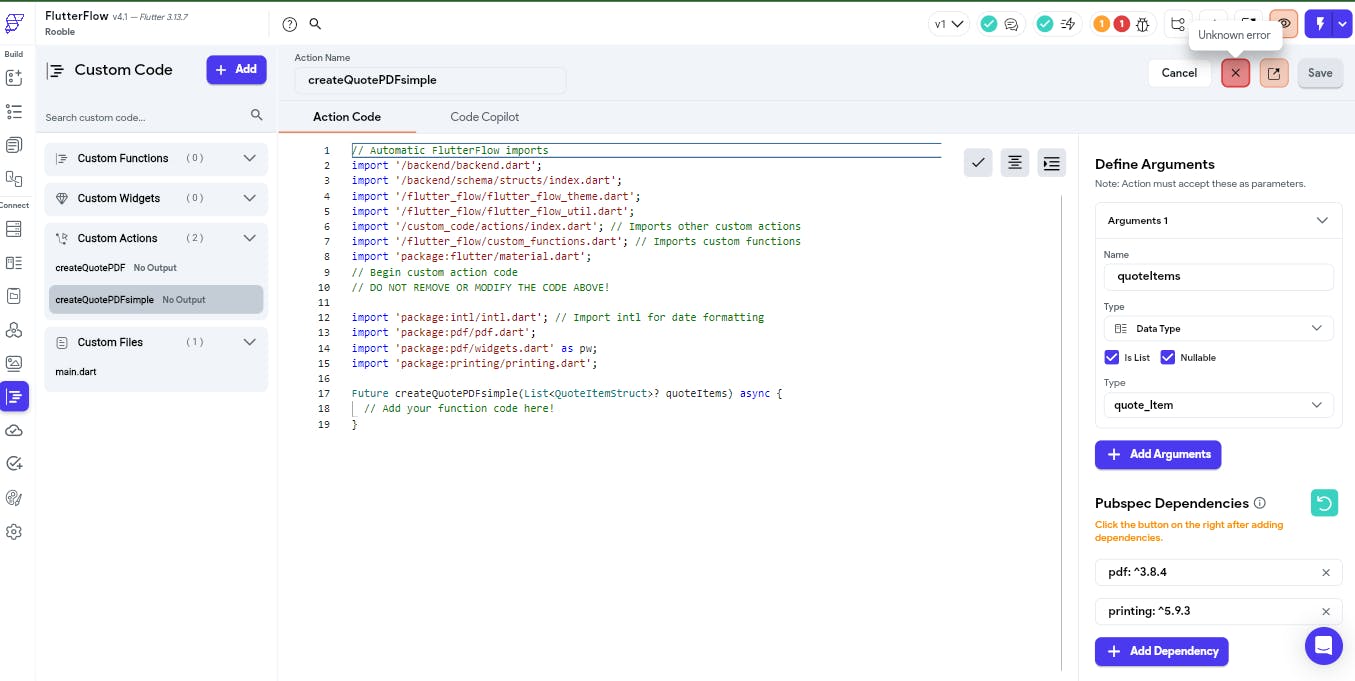Remove the pdf: ^3.8.4 dependency
The width and height of the screenshot is (1355, 681).
pos(1326,573)
